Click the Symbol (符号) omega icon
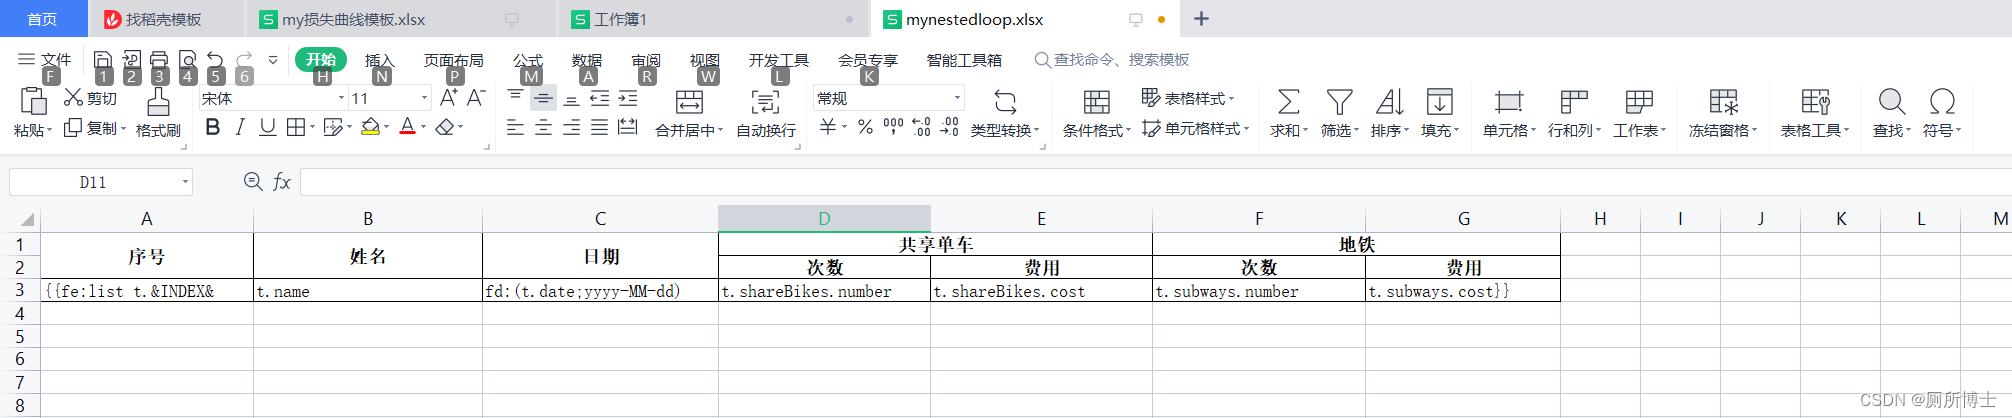This screenshot has width=2012, height=418. coord(1942,101)
